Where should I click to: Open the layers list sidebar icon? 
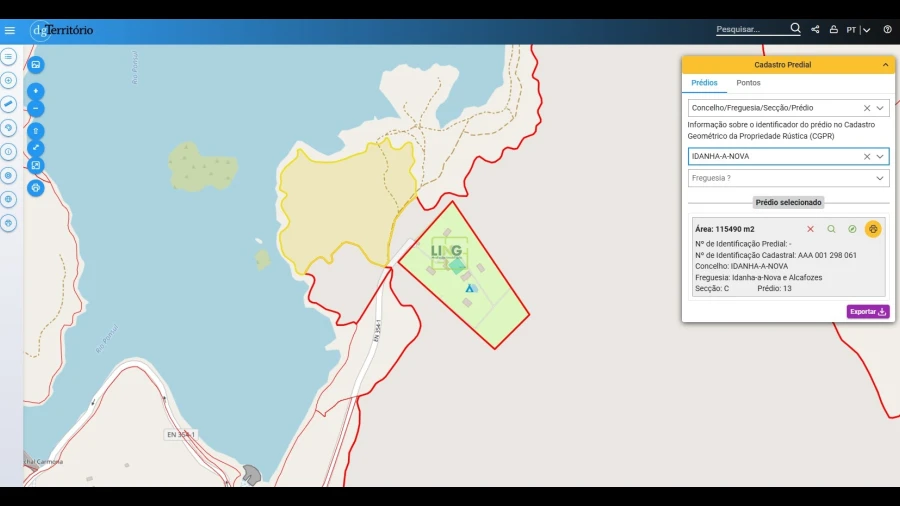tap(9, 57)
